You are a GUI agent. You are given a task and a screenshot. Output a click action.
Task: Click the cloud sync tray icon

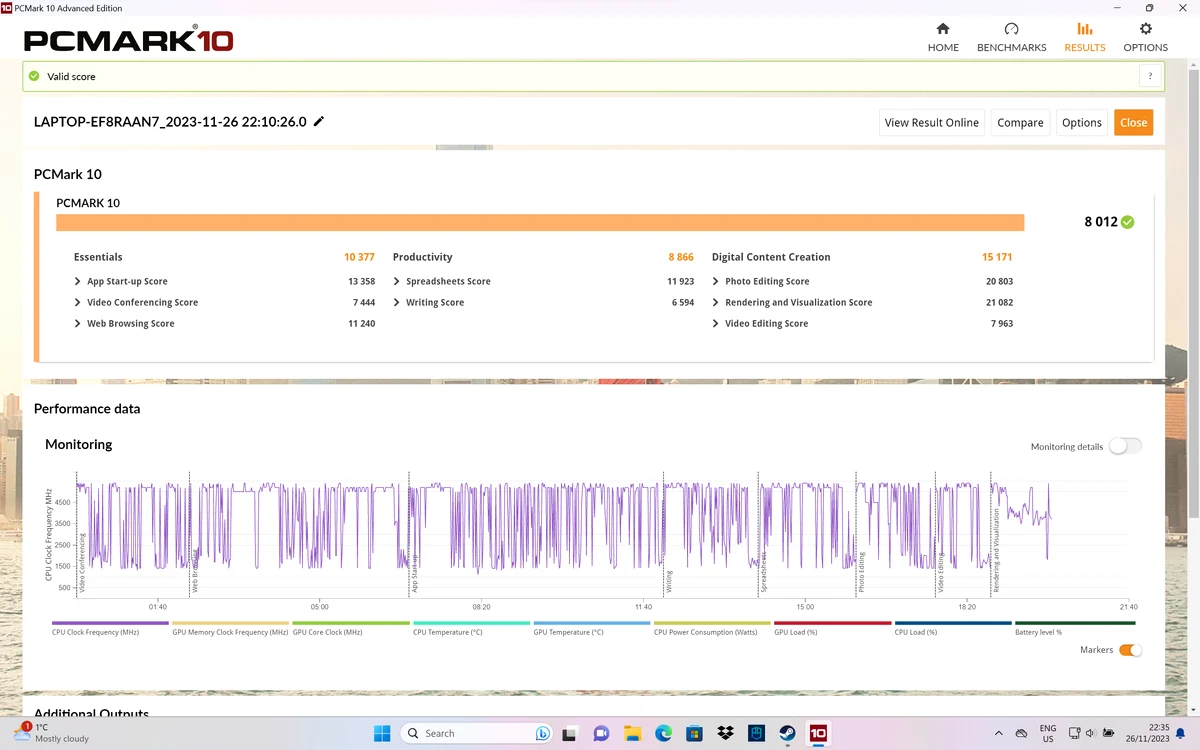(1021, 733)
